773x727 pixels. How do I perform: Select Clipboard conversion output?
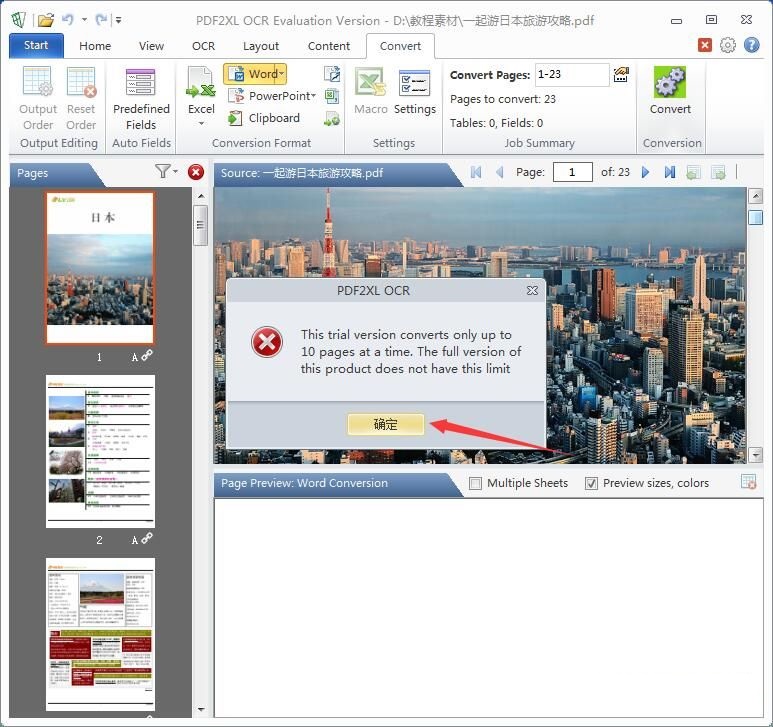coord(264,118)
